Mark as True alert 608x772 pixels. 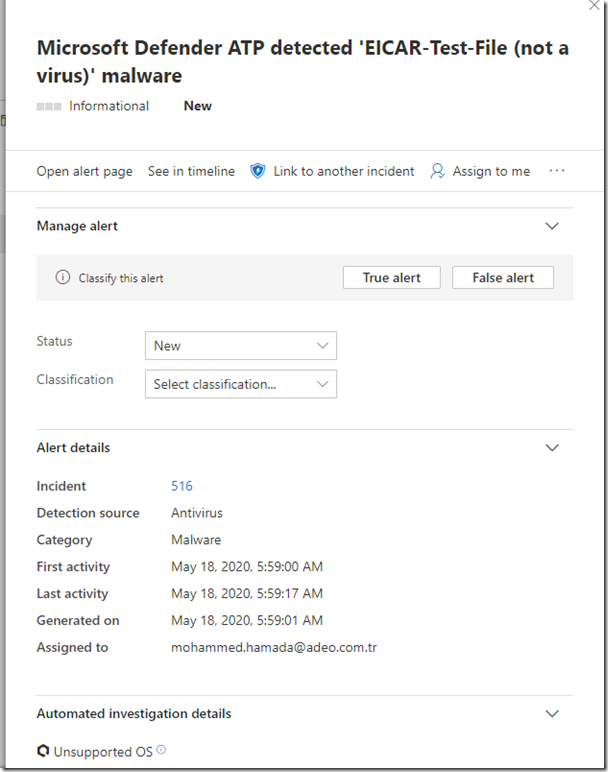(392, 278)
